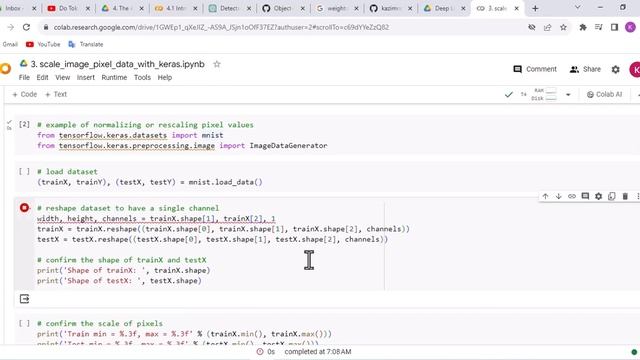Open Chrome extensions puzzle icon

pyautogui.click(x=583, y=27)
